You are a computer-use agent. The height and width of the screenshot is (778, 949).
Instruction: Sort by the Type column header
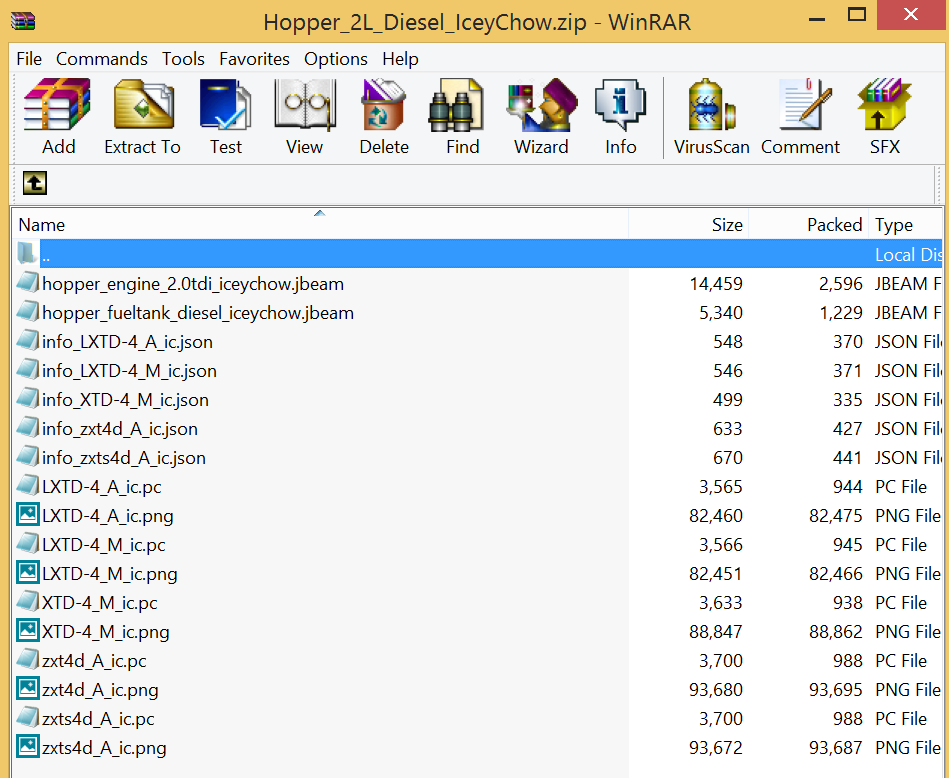coord(905,225)
